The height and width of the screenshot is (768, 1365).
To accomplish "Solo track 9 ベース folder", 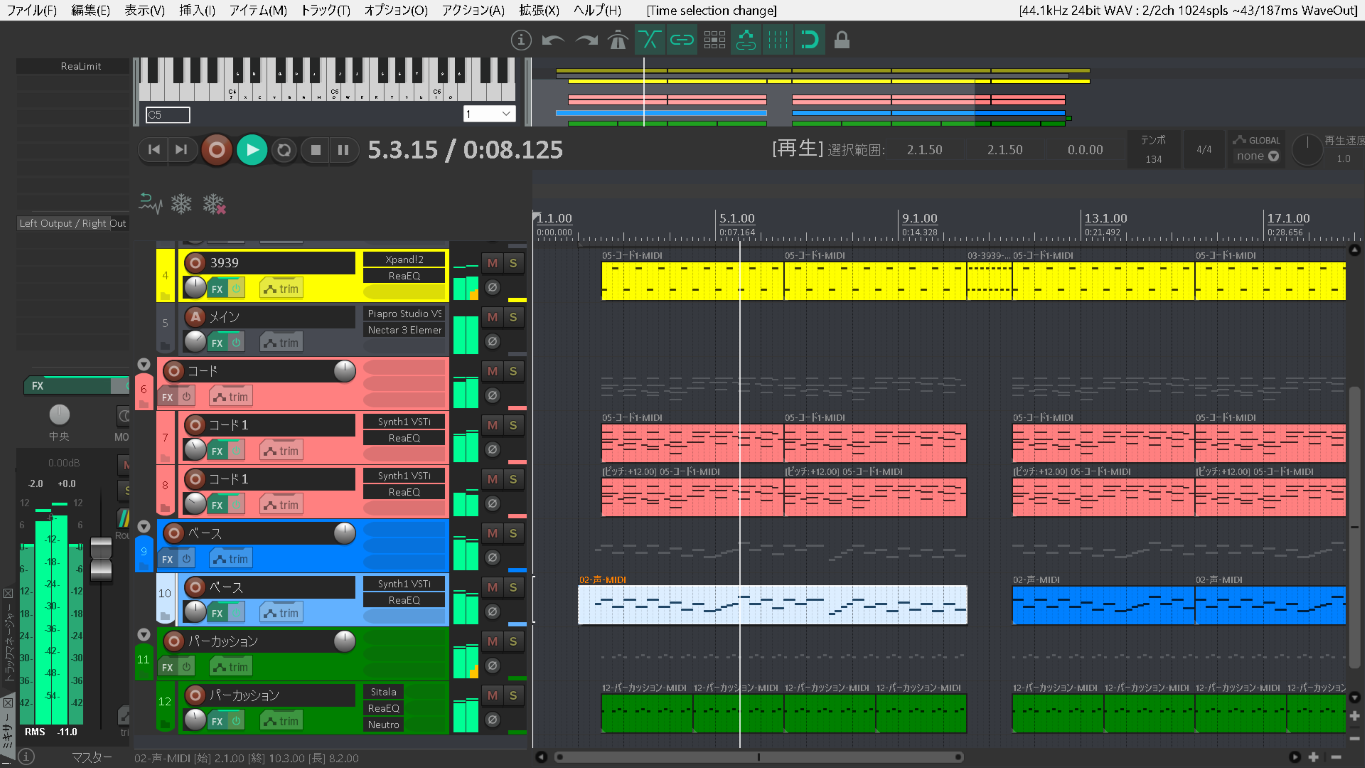I will coord(513,533).
